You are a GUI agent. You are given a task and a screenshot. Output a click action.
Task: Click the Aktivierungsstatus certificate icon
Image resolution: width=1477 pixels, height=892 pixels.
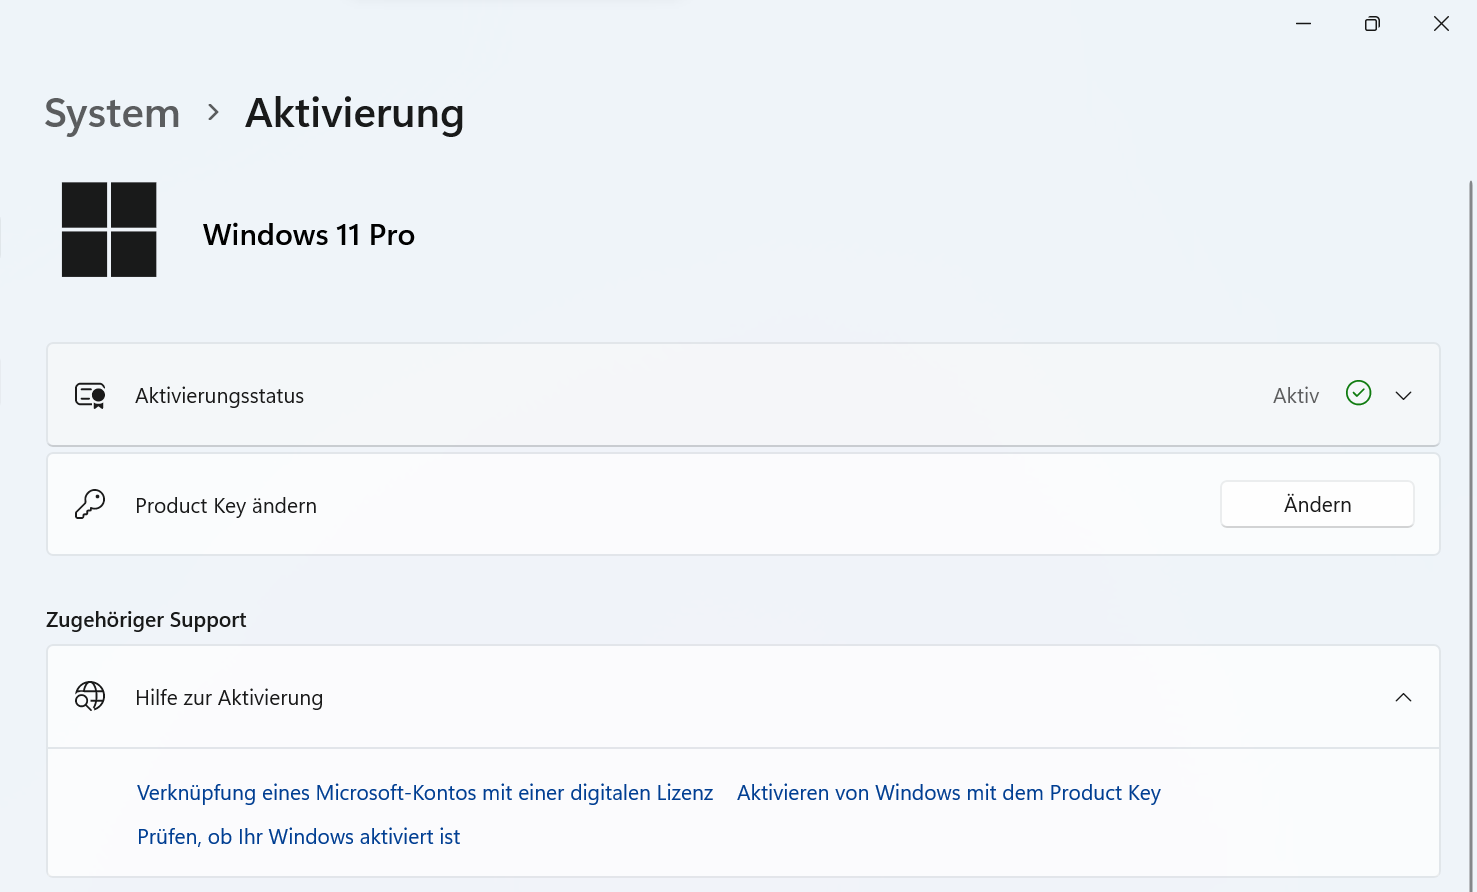[x=90, y=396]
